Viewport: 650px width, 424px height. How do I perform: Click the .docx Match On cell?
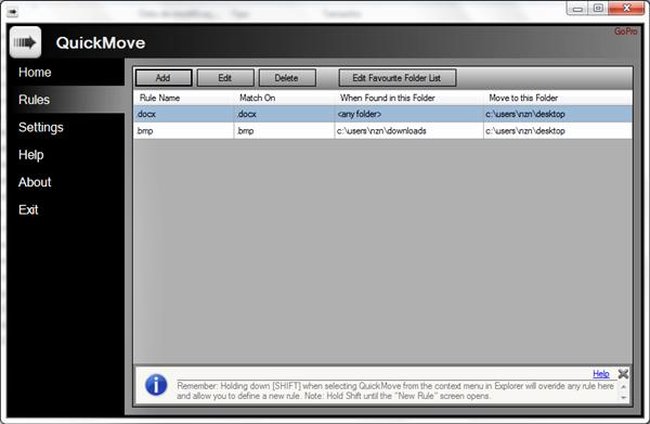(x=284, y=114)
